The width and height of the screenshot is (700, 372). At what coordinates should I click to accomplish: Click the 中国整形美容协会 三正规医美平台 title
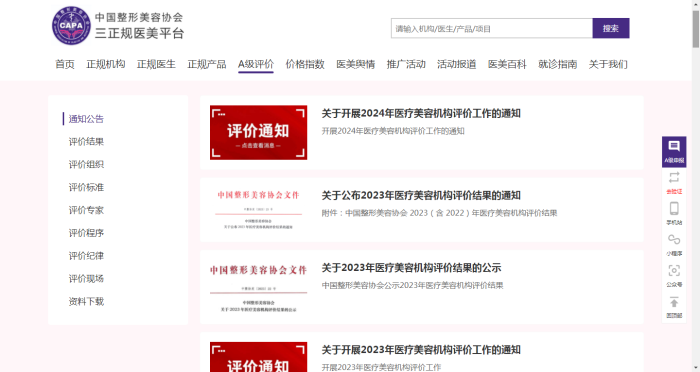pyautogui.click(x=139, y=25)
